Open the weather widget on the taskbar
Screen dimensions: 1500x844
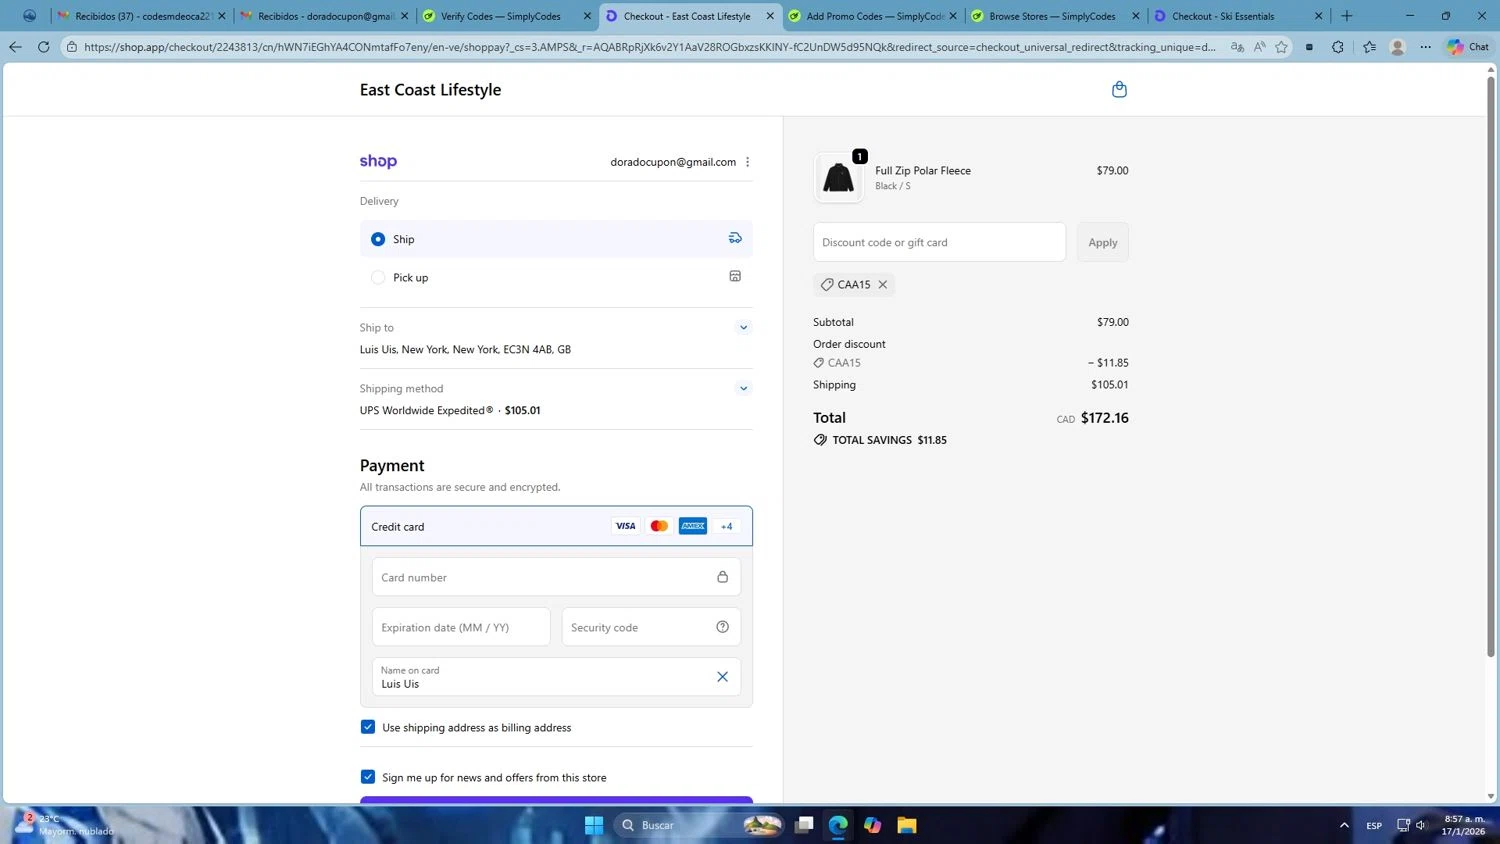[65, 825]
